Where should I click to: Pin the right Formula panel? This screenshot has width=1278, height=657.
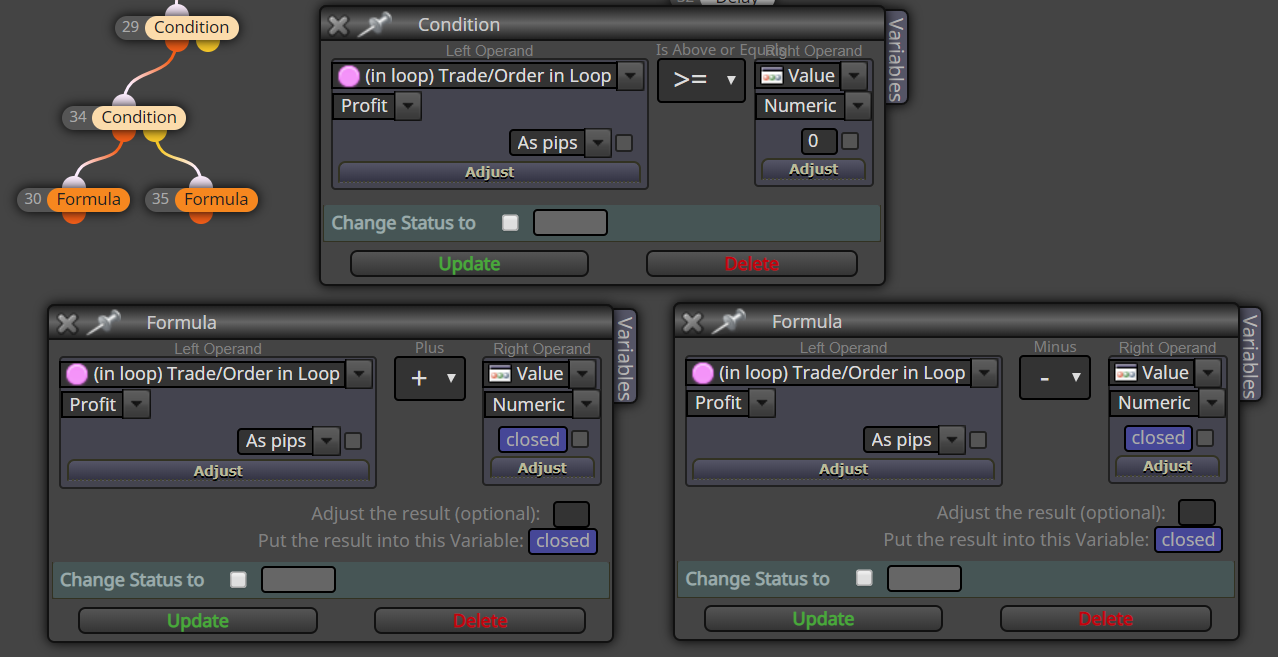coord(728,321)
